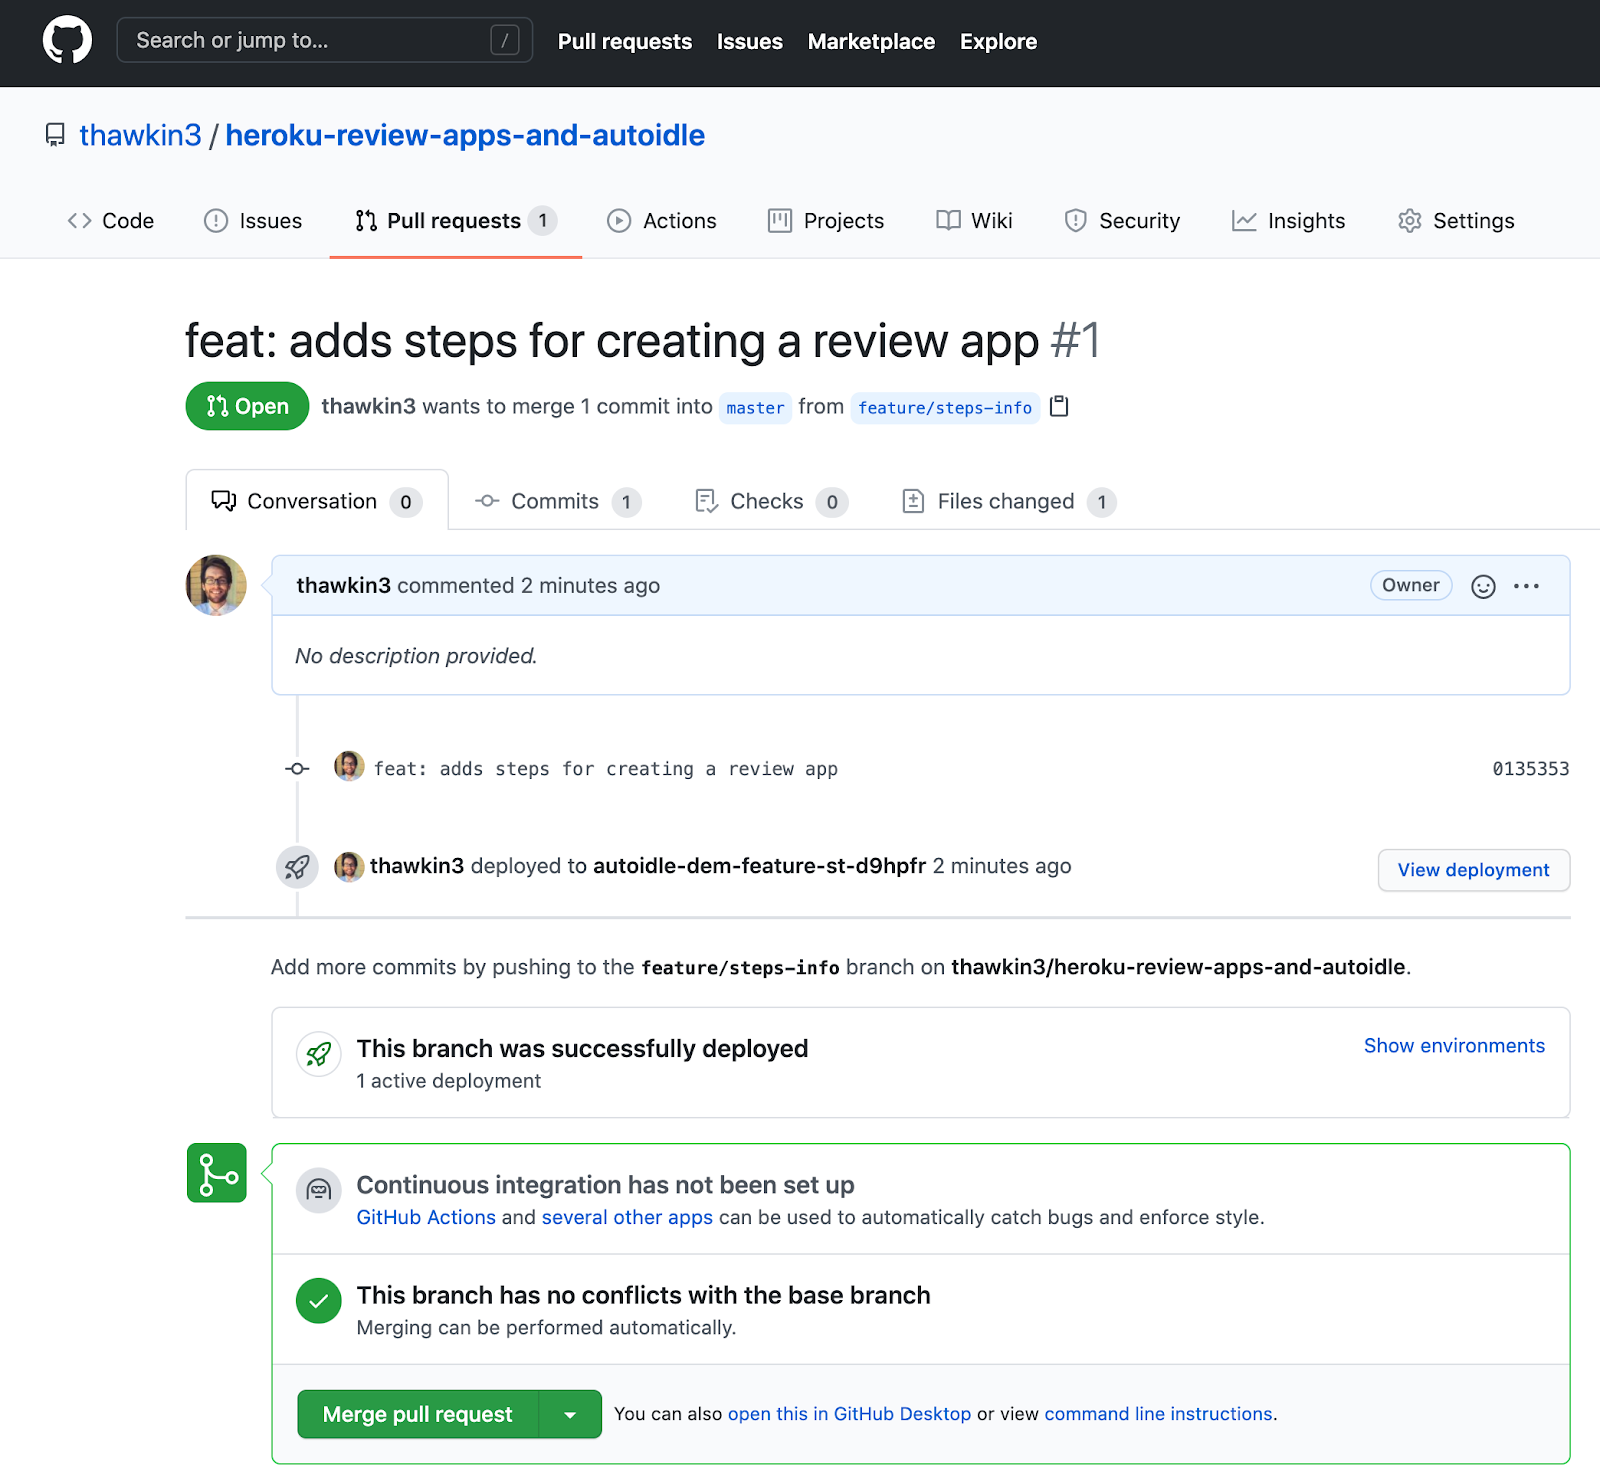Open the commit message link in timeline
This screenshot has width=1600, height=1480.
pos(606,768)
